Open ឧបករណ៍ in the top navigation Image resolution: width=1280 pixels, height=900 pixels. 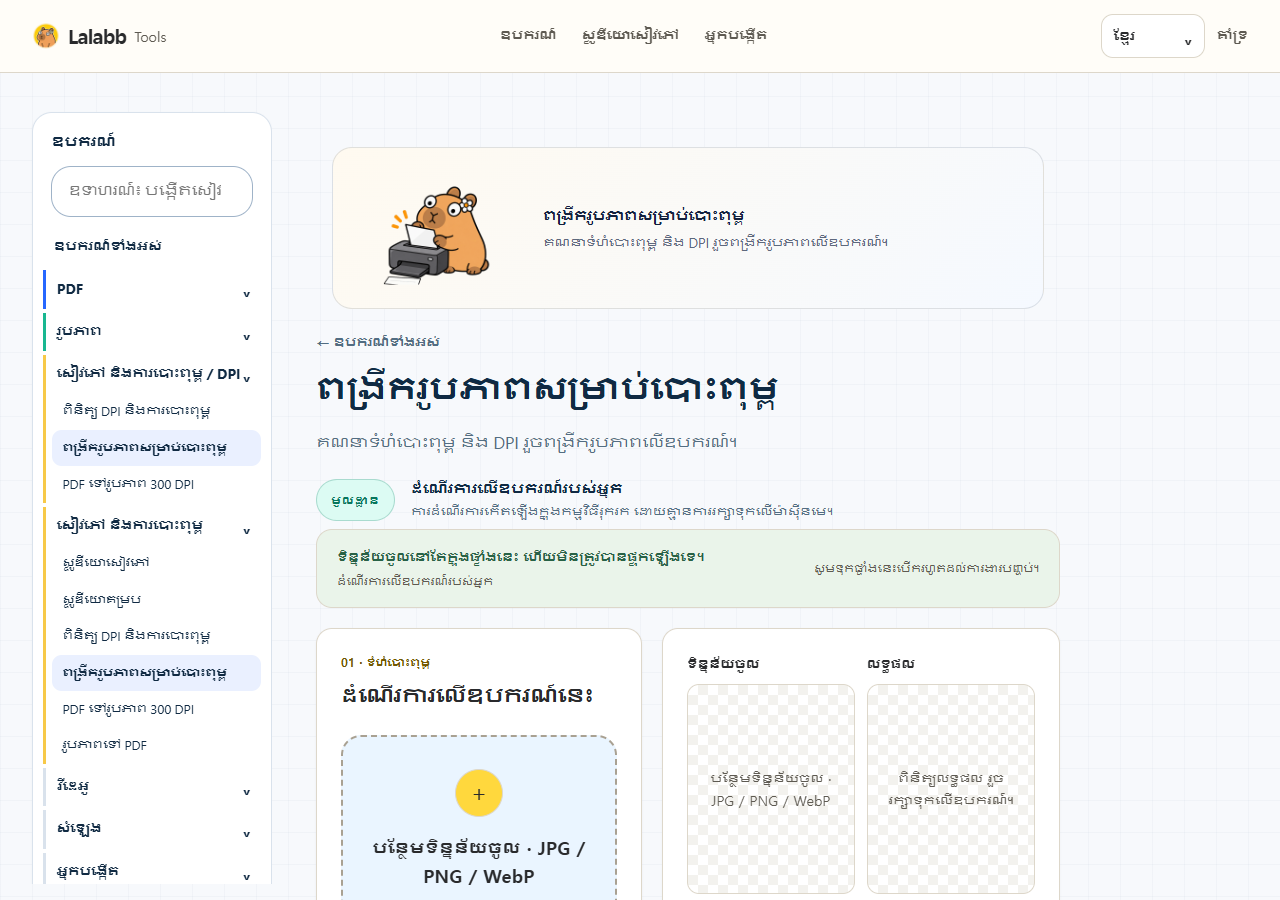click(528, 35)
